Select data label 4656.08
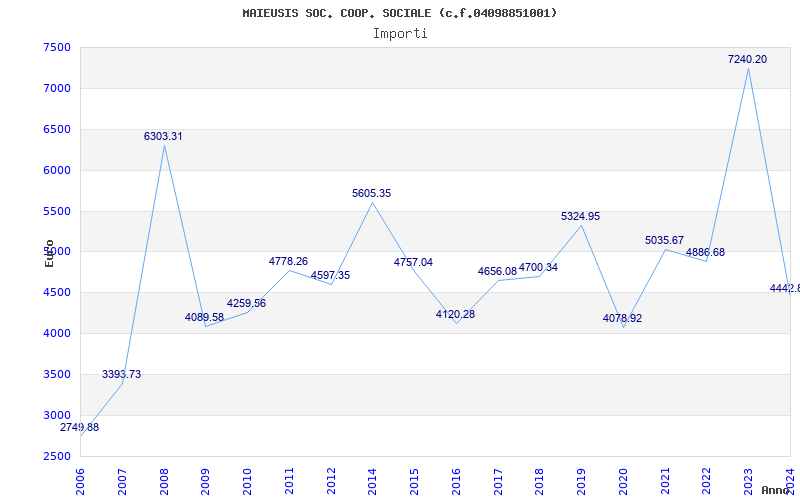The width and height of the screenshot is (800, 500). point(497,271)
